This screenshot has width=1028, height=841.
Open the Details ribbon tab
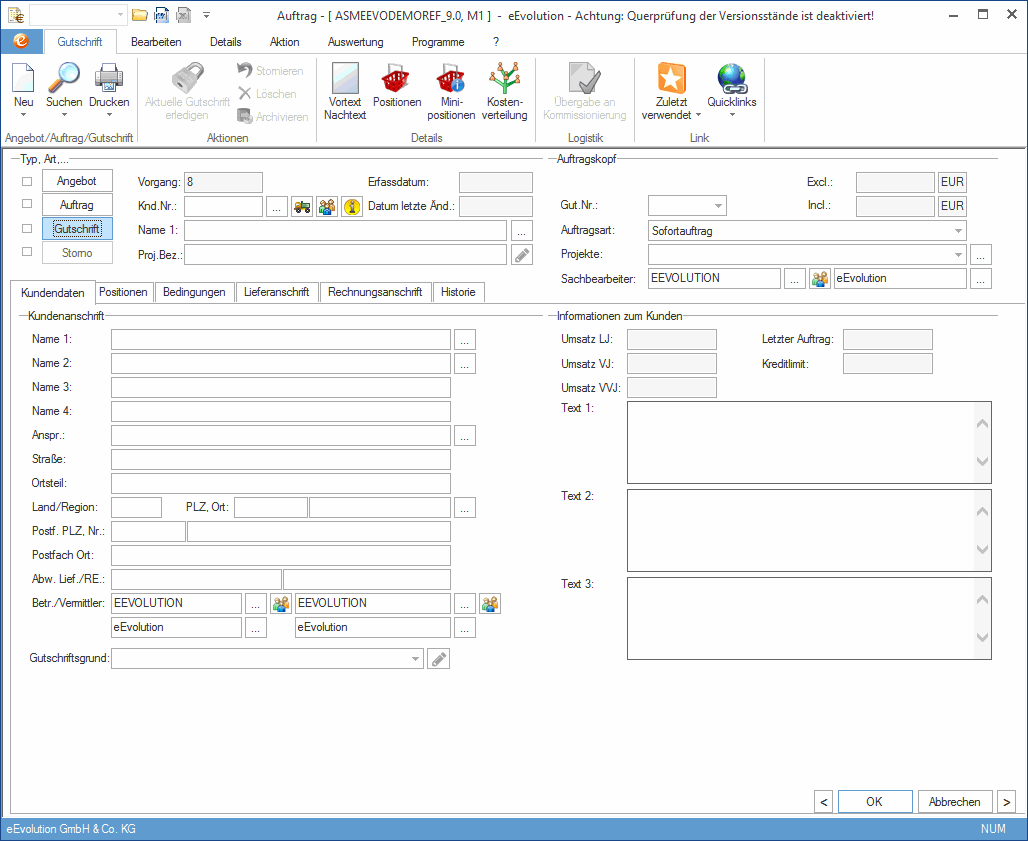pyautogui.click(x=226, y=42)
